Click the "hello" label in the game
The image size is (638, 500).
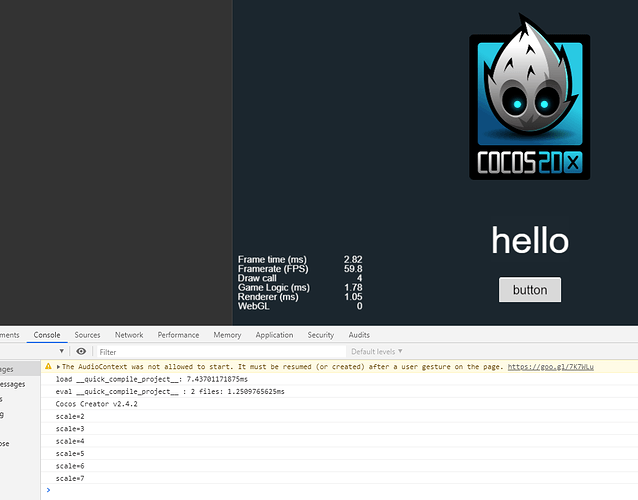point(530,240)
